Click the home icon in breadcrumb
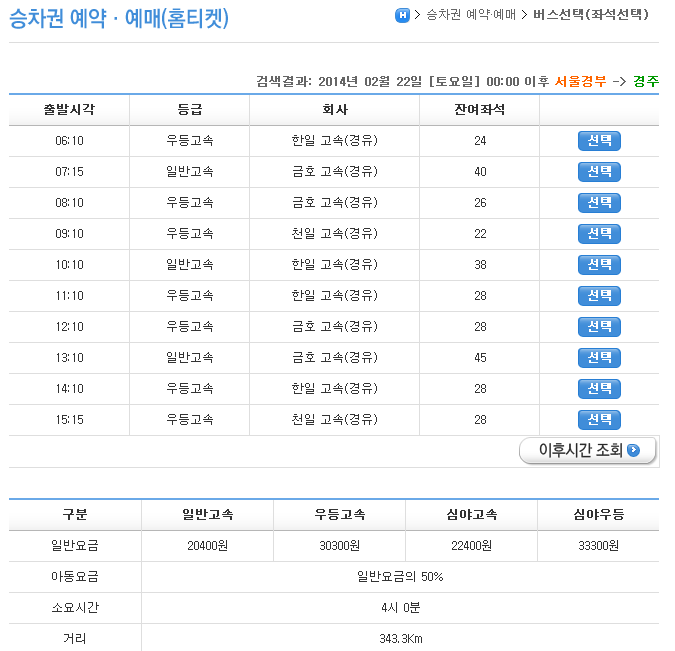Viewport: 675px width, 651px height. coord(402,16)
